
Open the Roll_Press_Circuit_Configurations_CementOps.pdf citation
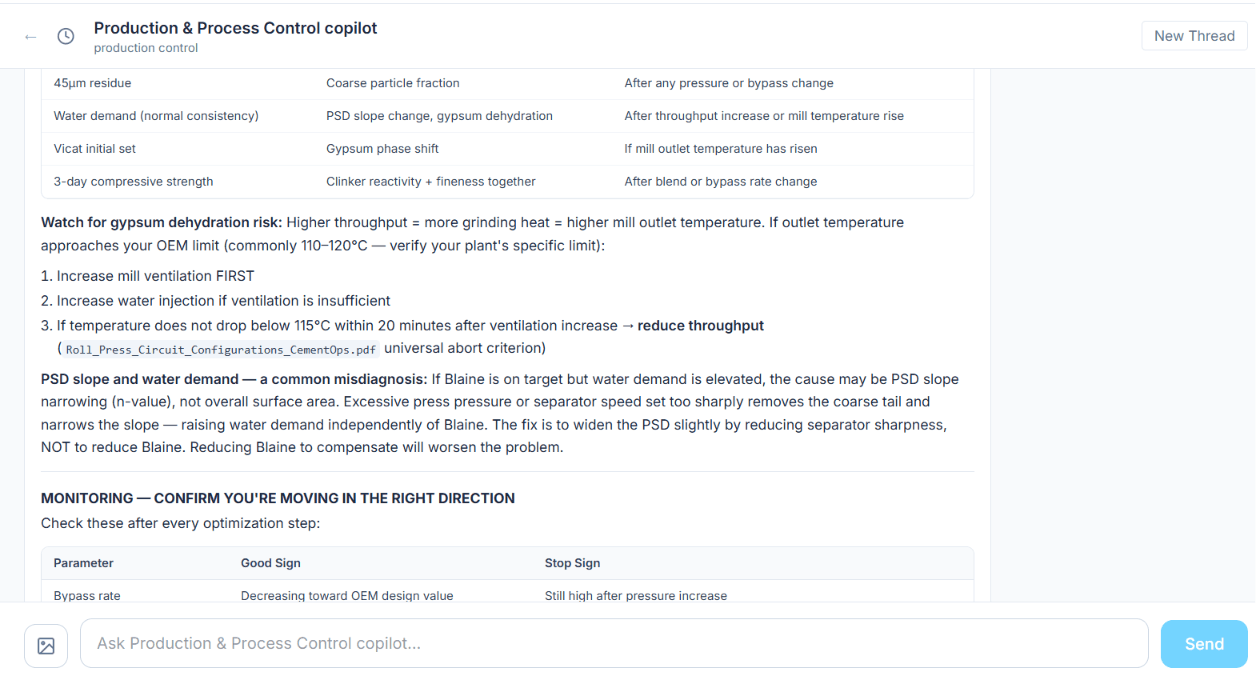222,349
